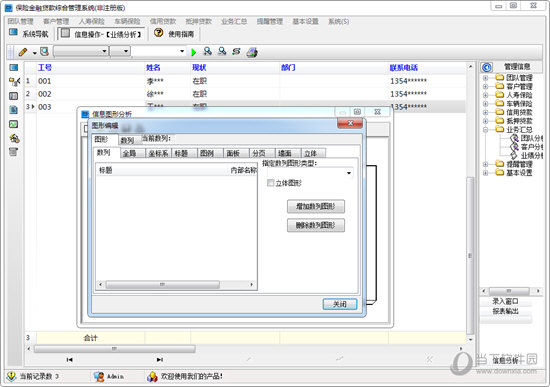Click the 系统导航 tab button
Viewport: 550px width, 387px height.
coord(29,34)
